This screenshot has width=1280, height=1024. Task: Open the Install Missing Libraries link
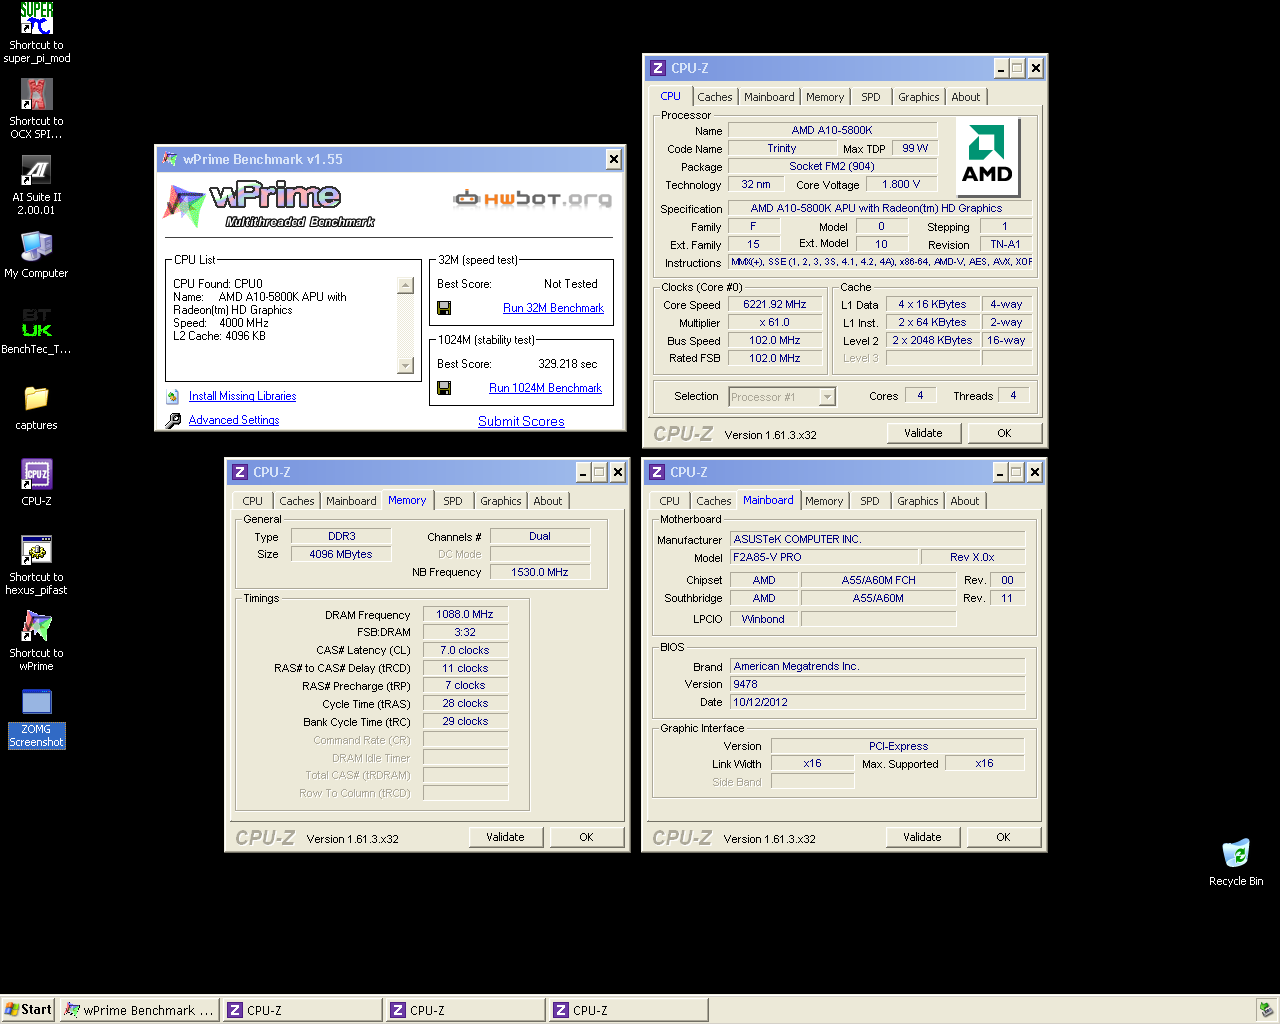242,396
